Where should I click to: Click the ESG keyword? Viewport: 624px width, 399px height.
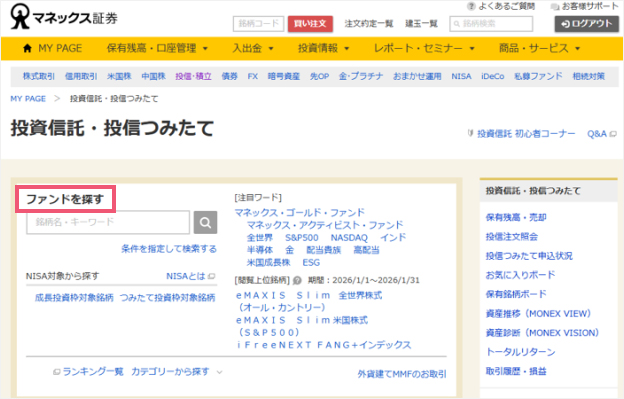coord(311,263)
